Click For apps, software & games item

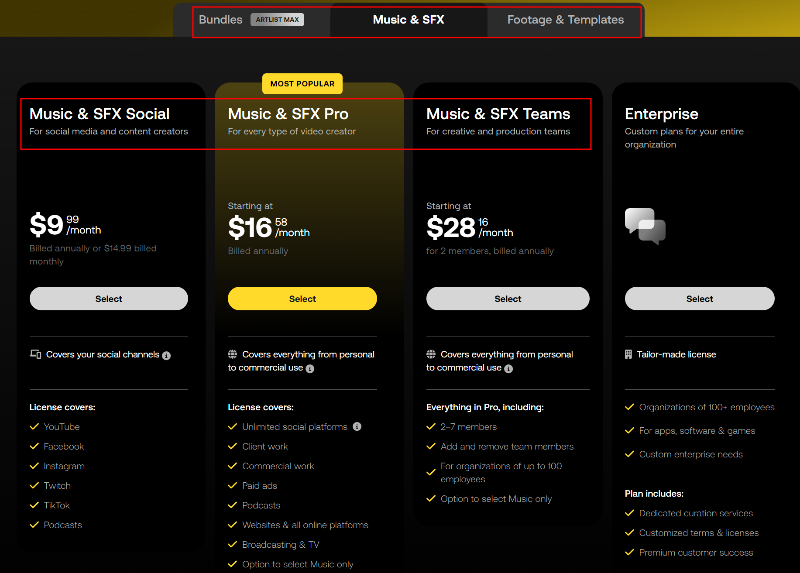(x=697, y=431)
